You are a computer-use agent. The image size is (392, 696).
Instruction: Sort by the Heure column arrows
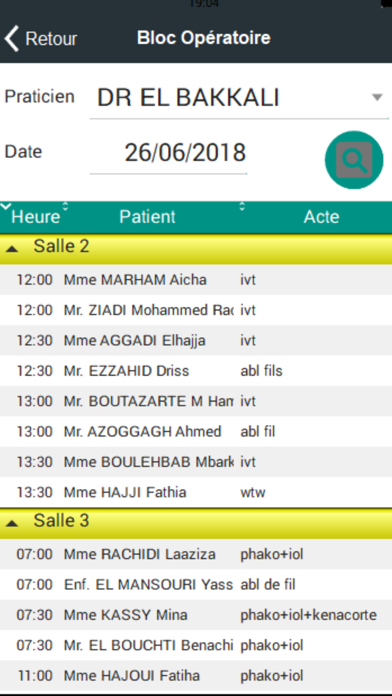tap(65, 206)
